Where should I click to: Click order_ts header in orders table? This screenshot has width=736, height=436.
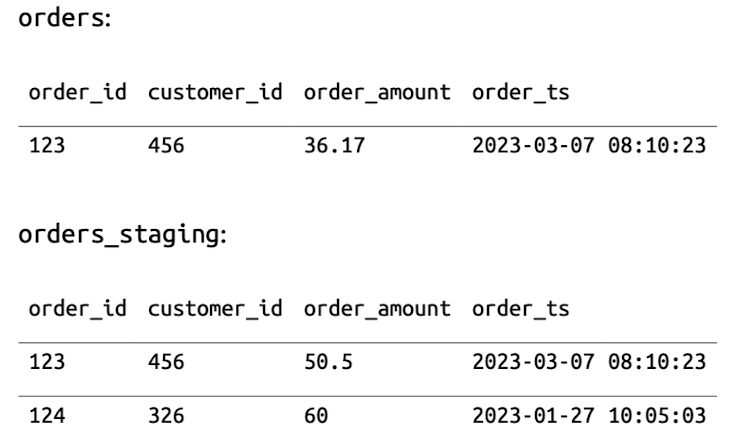tap(520, 94)
